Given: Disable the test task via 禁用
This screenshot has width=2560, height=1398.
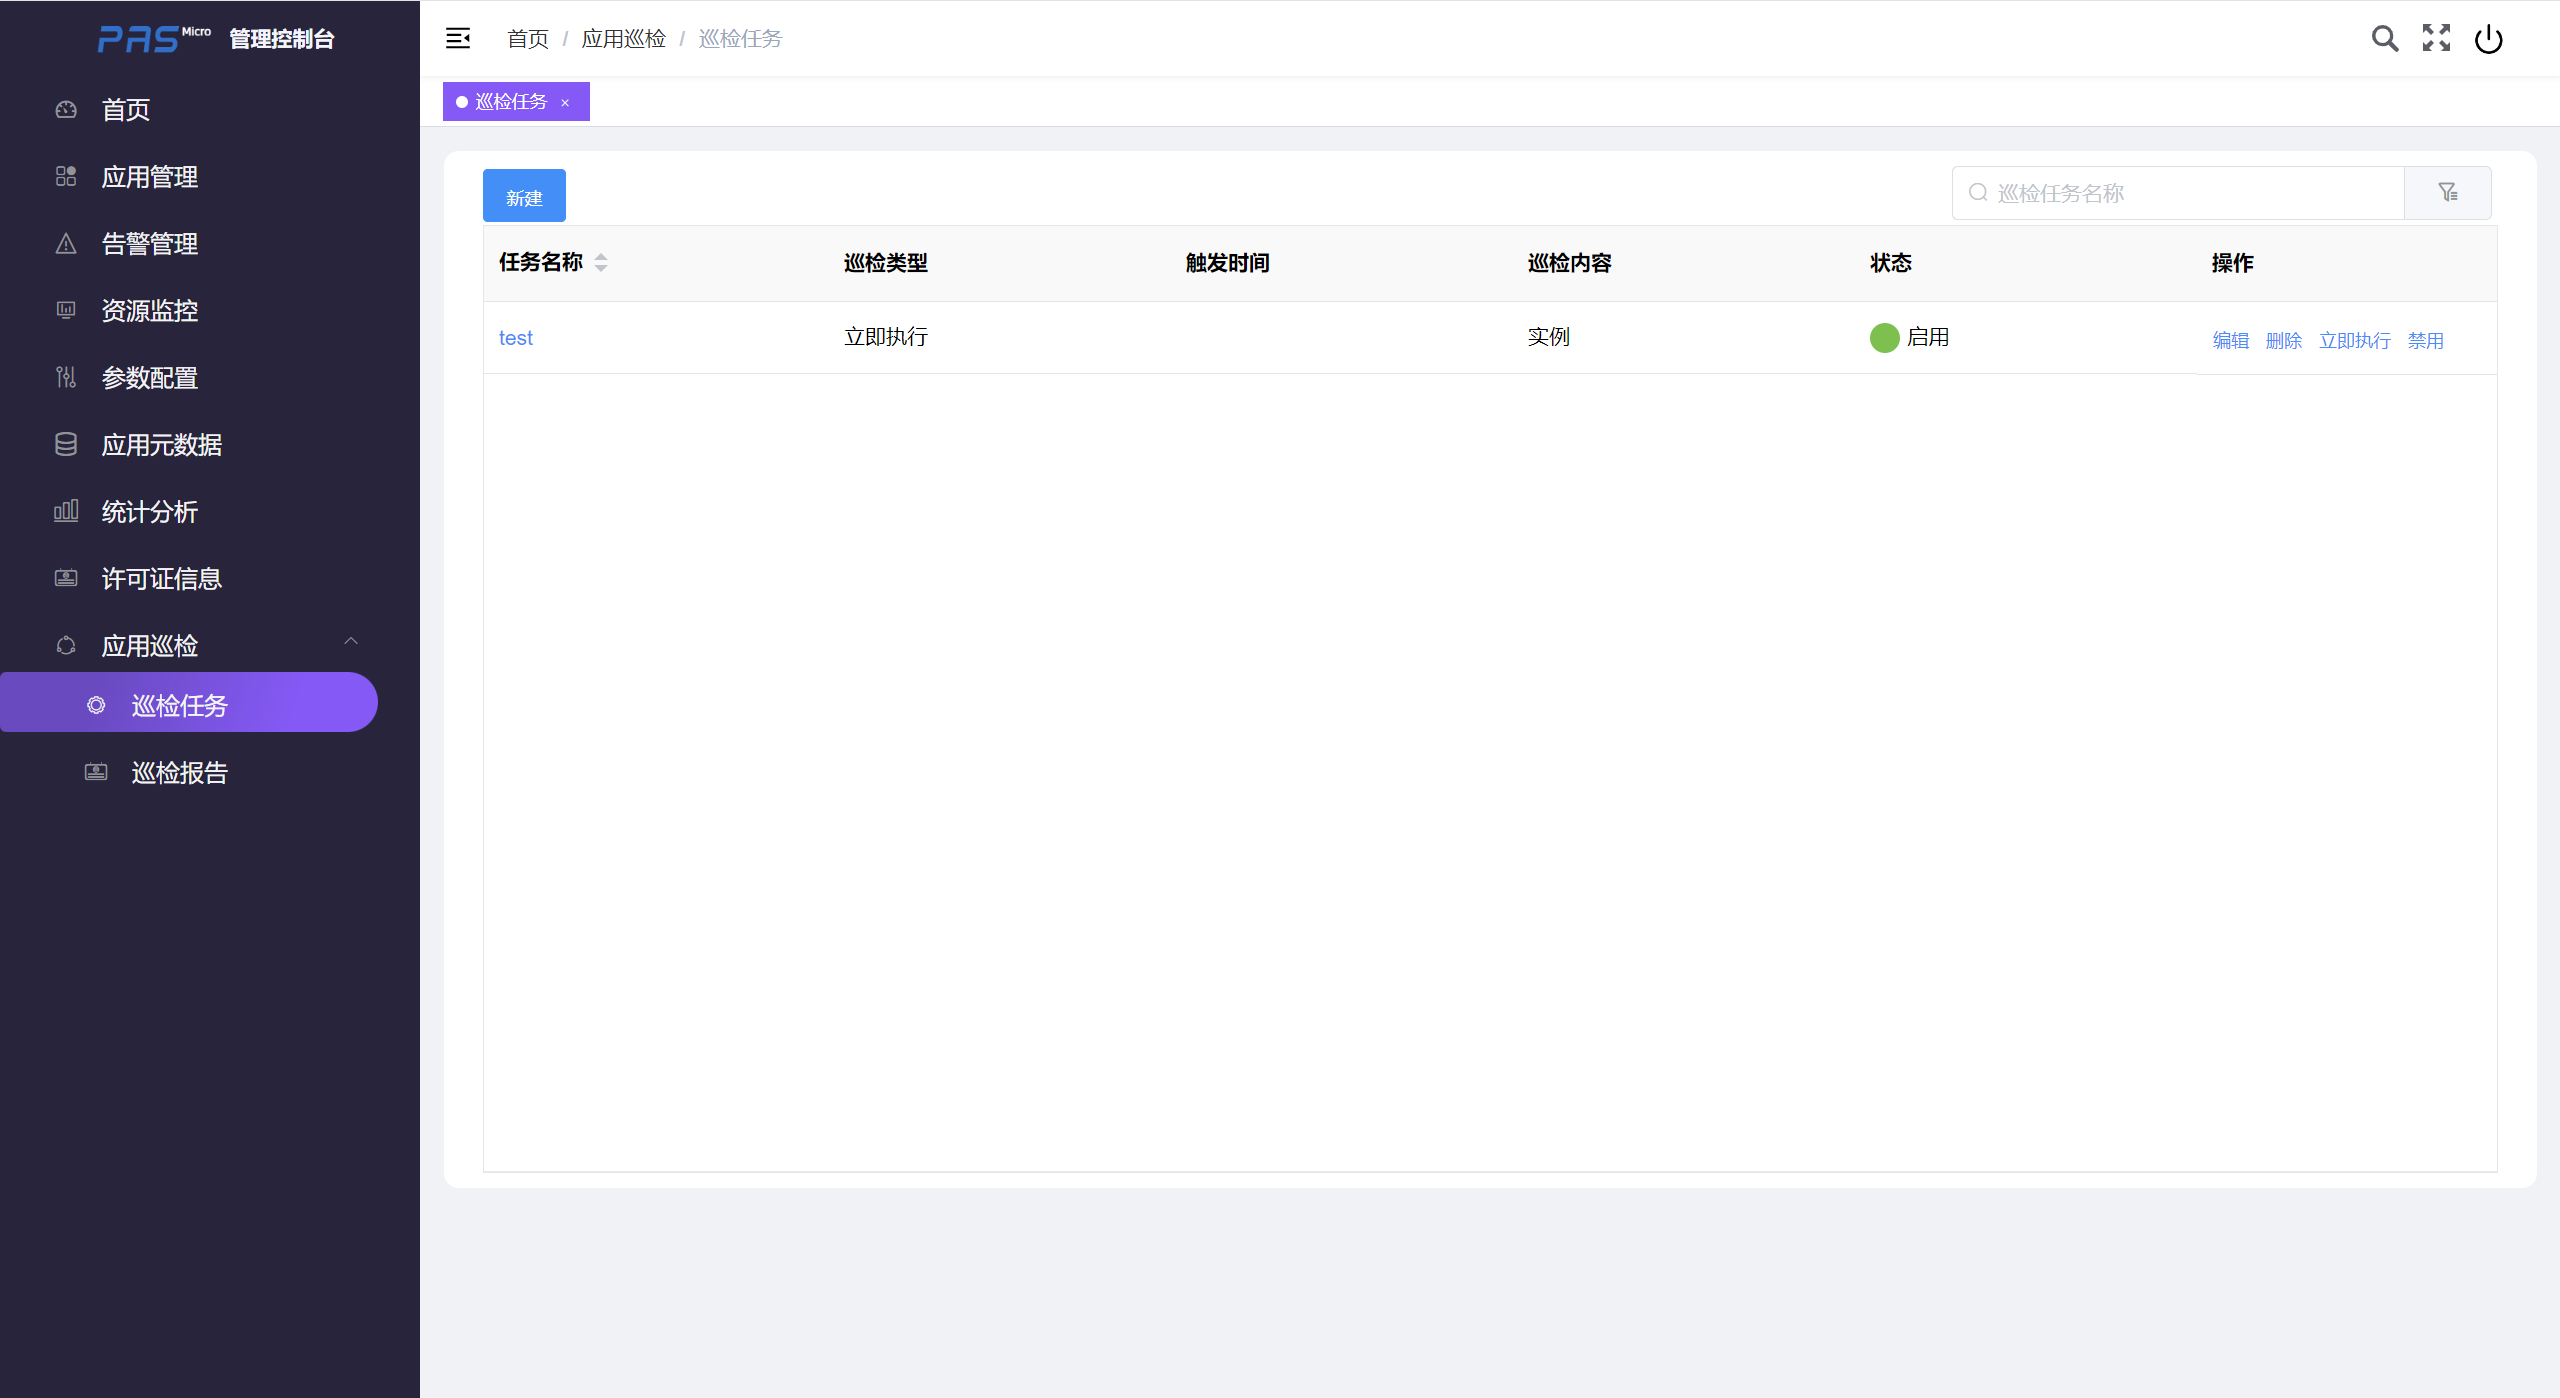Looking at the screenshot, I should pyautogui.click(x=2425, y=341).
